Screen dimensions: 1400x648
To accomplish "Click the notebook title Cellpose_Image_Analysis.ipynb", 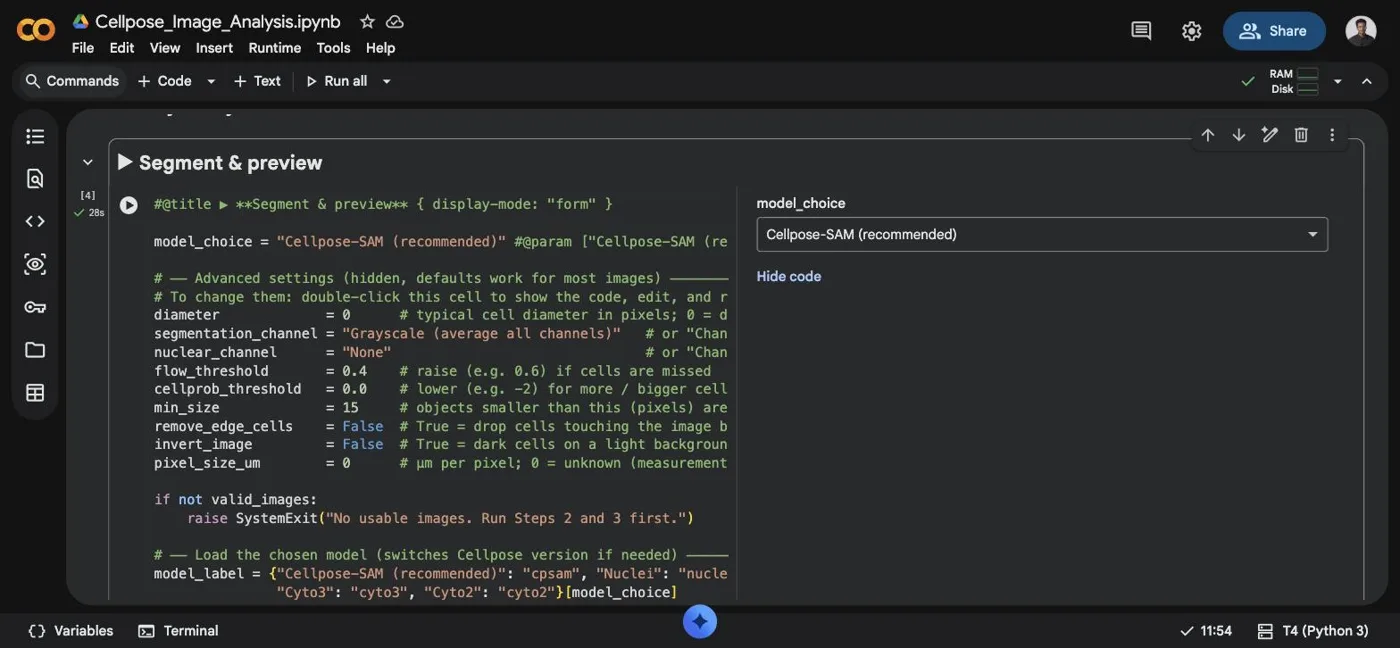I will (x=218, y=21).
